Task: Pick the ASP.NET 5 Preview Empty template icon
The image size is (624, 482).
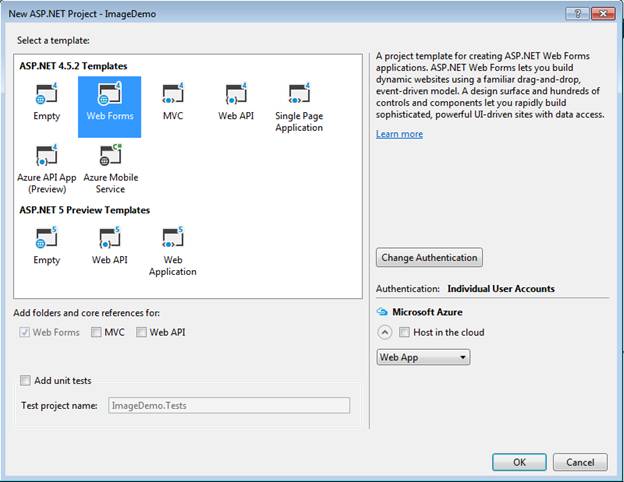Action: pyautogui.click(x=47, y=238)
